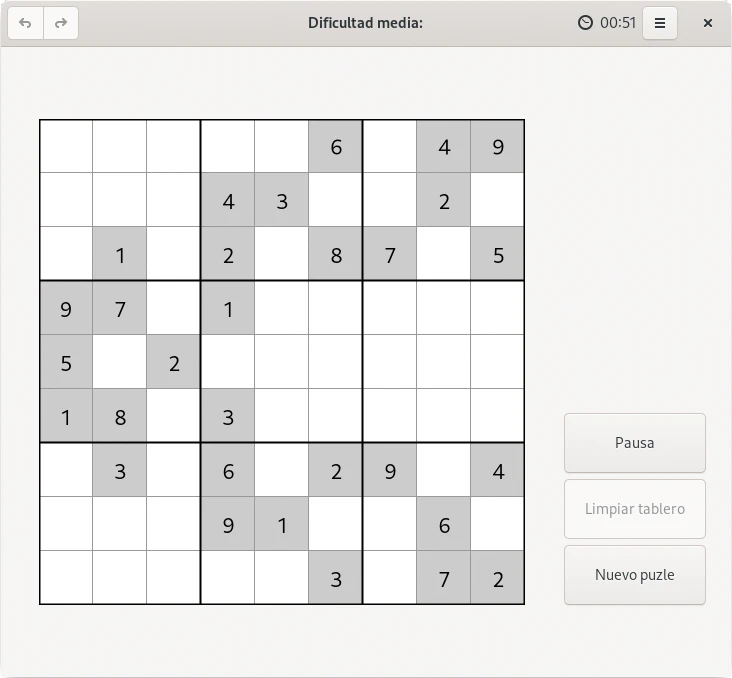Screen dimensions: 732x678
Task: Open the hamburger menu
Action: click(660, 23)
